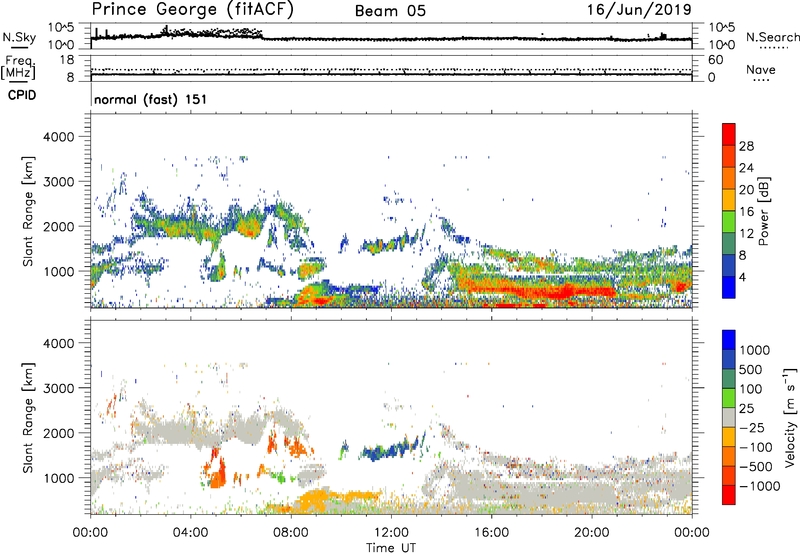Click the -100 tick on Velocity colorbar
800x554 pixels.
[755, 447]
